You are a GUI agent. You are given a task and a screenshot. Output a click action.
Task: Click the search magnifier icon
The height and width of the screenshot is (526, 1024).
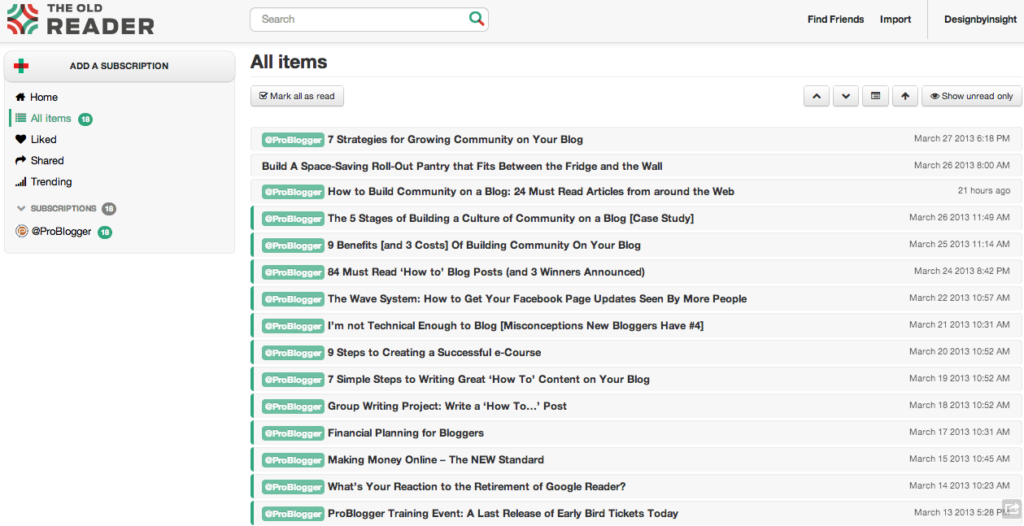point(477,19)
